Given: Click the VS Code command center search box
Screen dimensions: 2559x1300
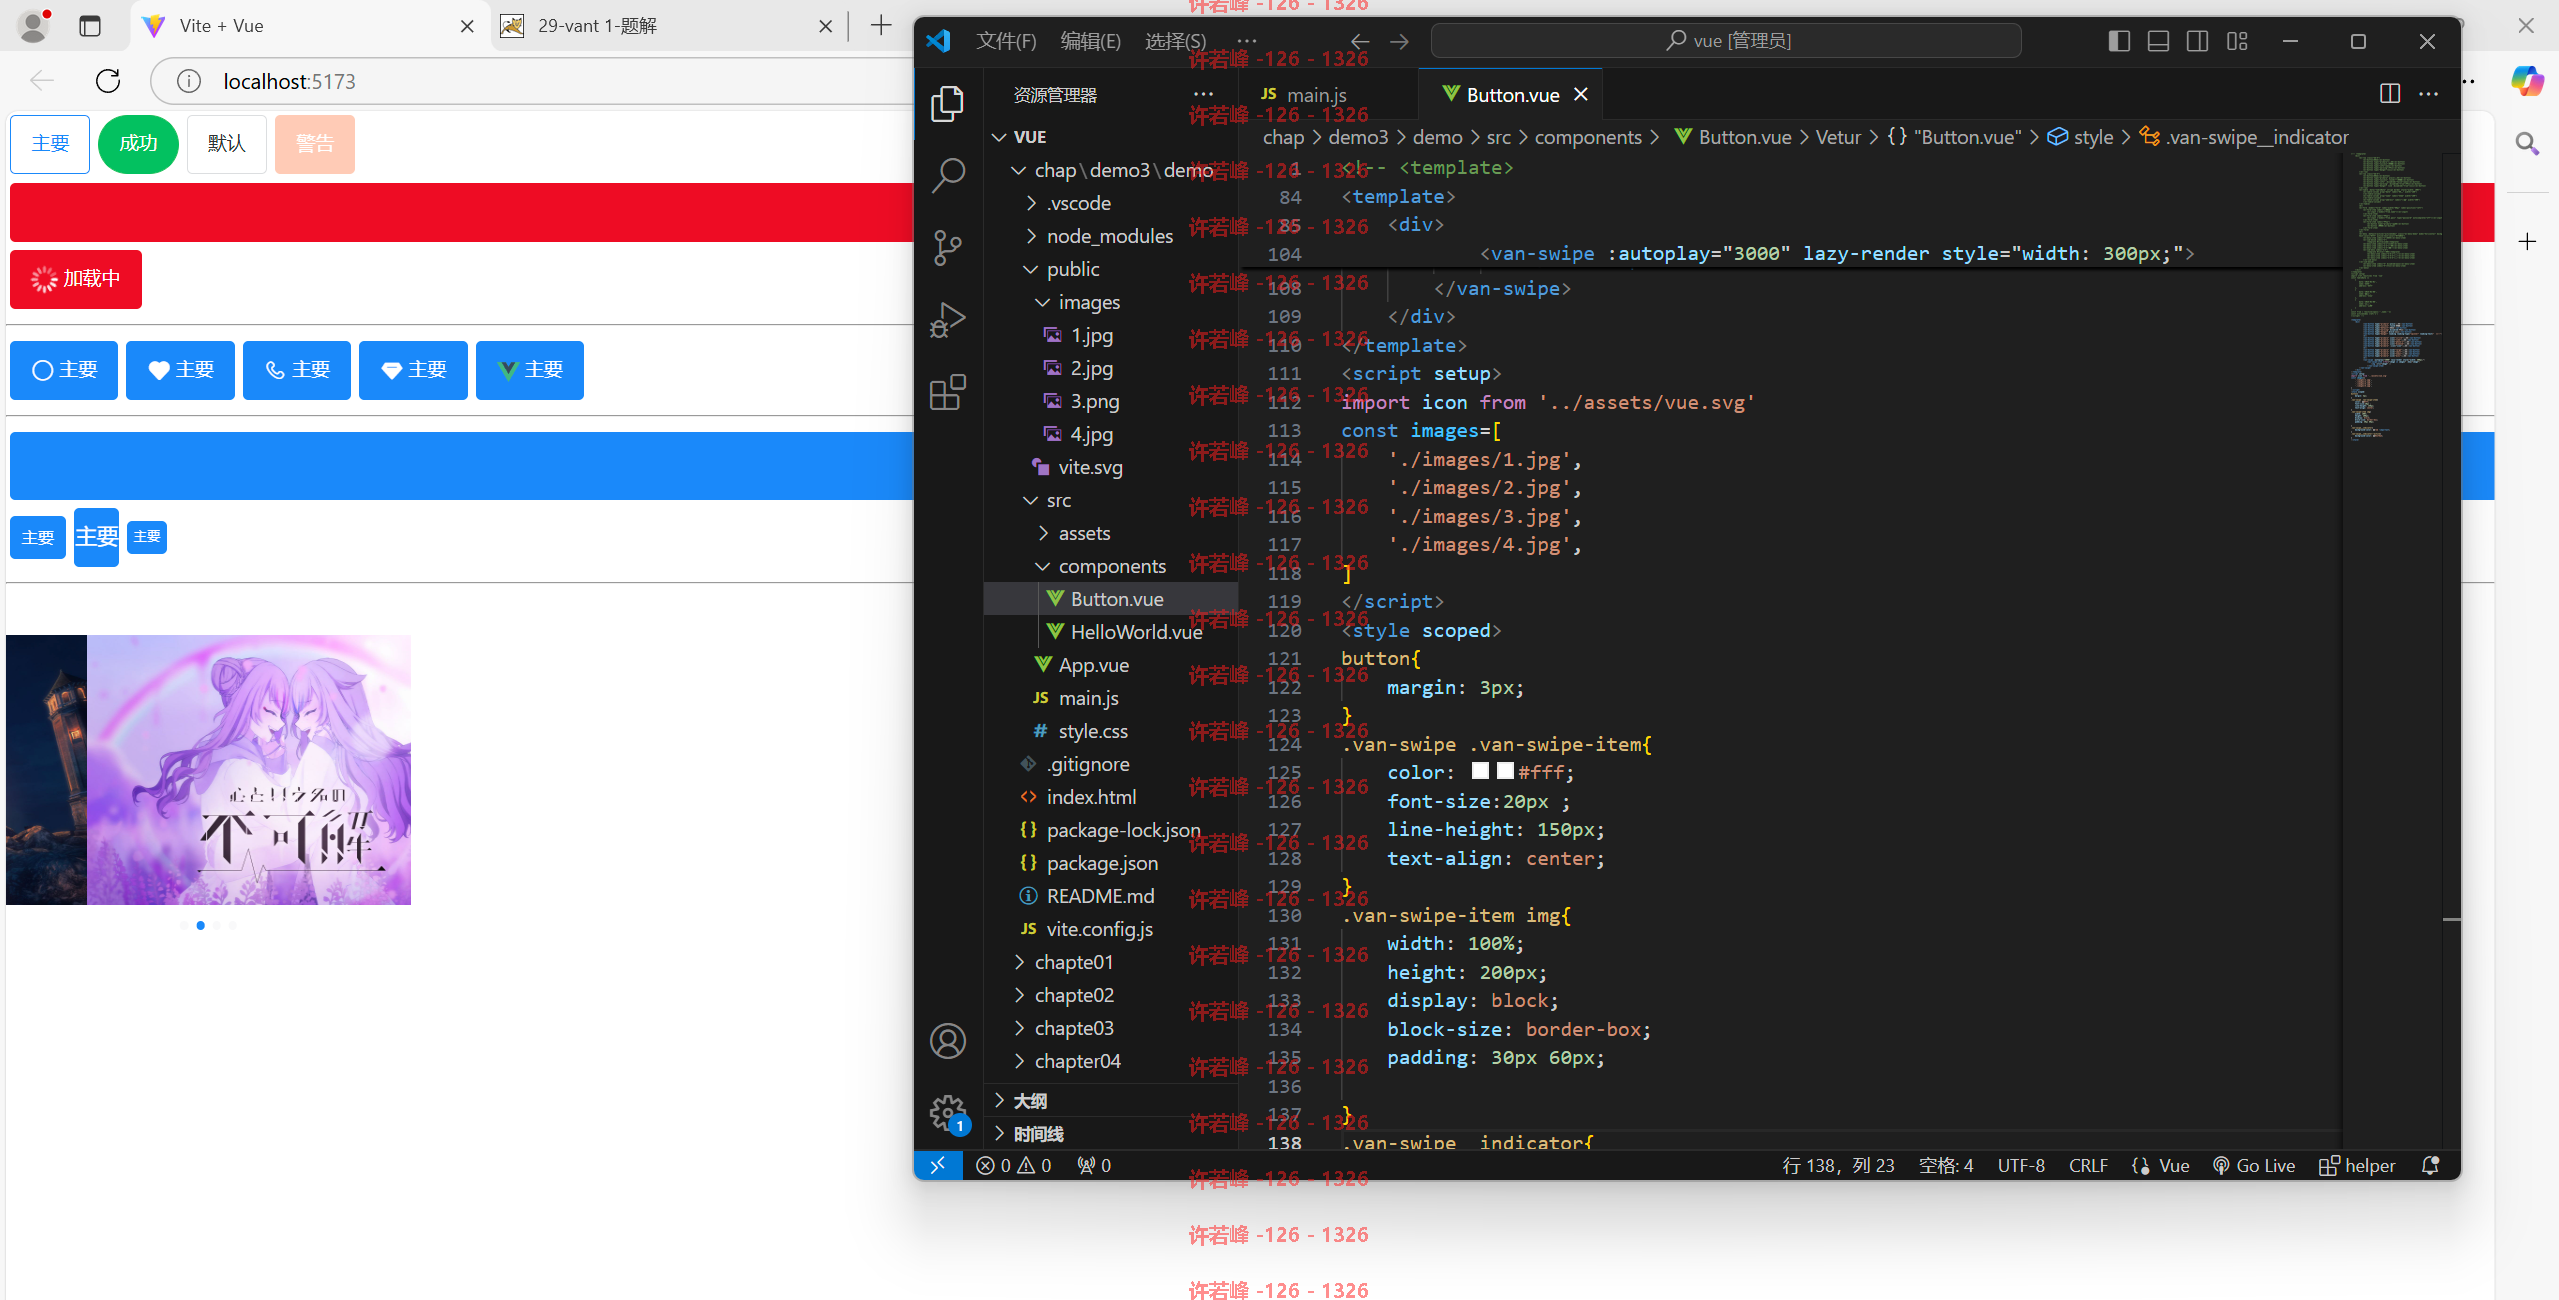Looking at the screenshot, I should [1726, 41].
